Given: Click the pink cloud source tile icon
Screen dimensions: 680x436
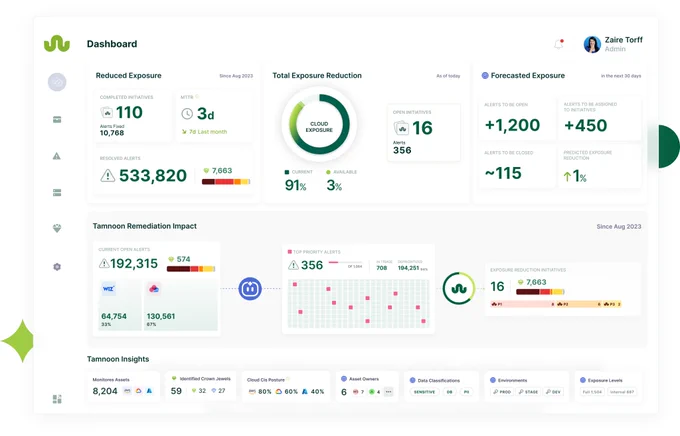Looking at the screenshot, I should tap(154, 288).
